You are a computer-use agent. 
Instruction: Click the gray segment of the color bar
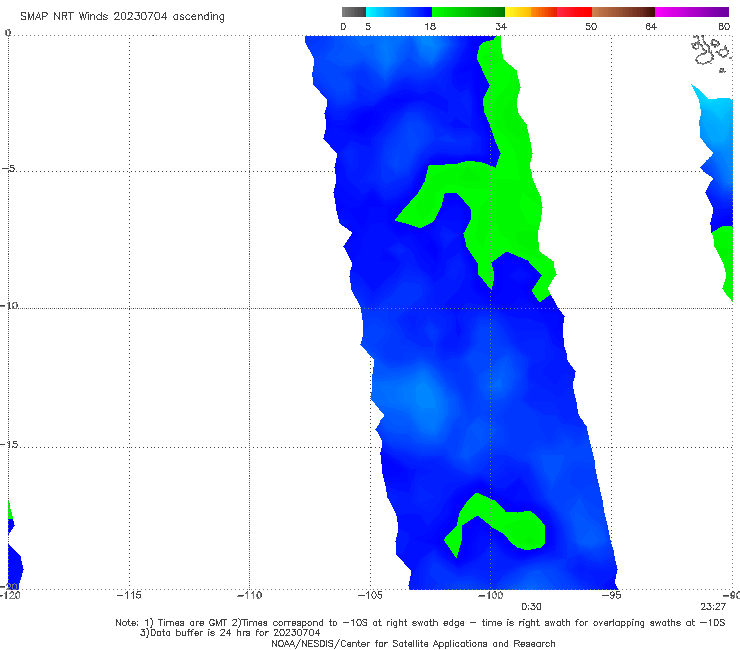click(353, 12)
